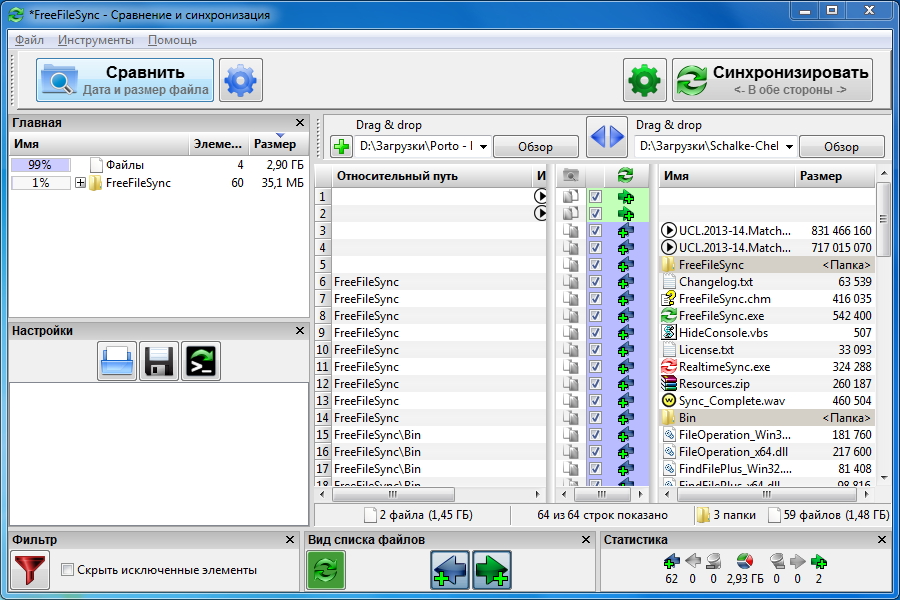
Task: Open the Помощь menu
Action: click(172, 40)
